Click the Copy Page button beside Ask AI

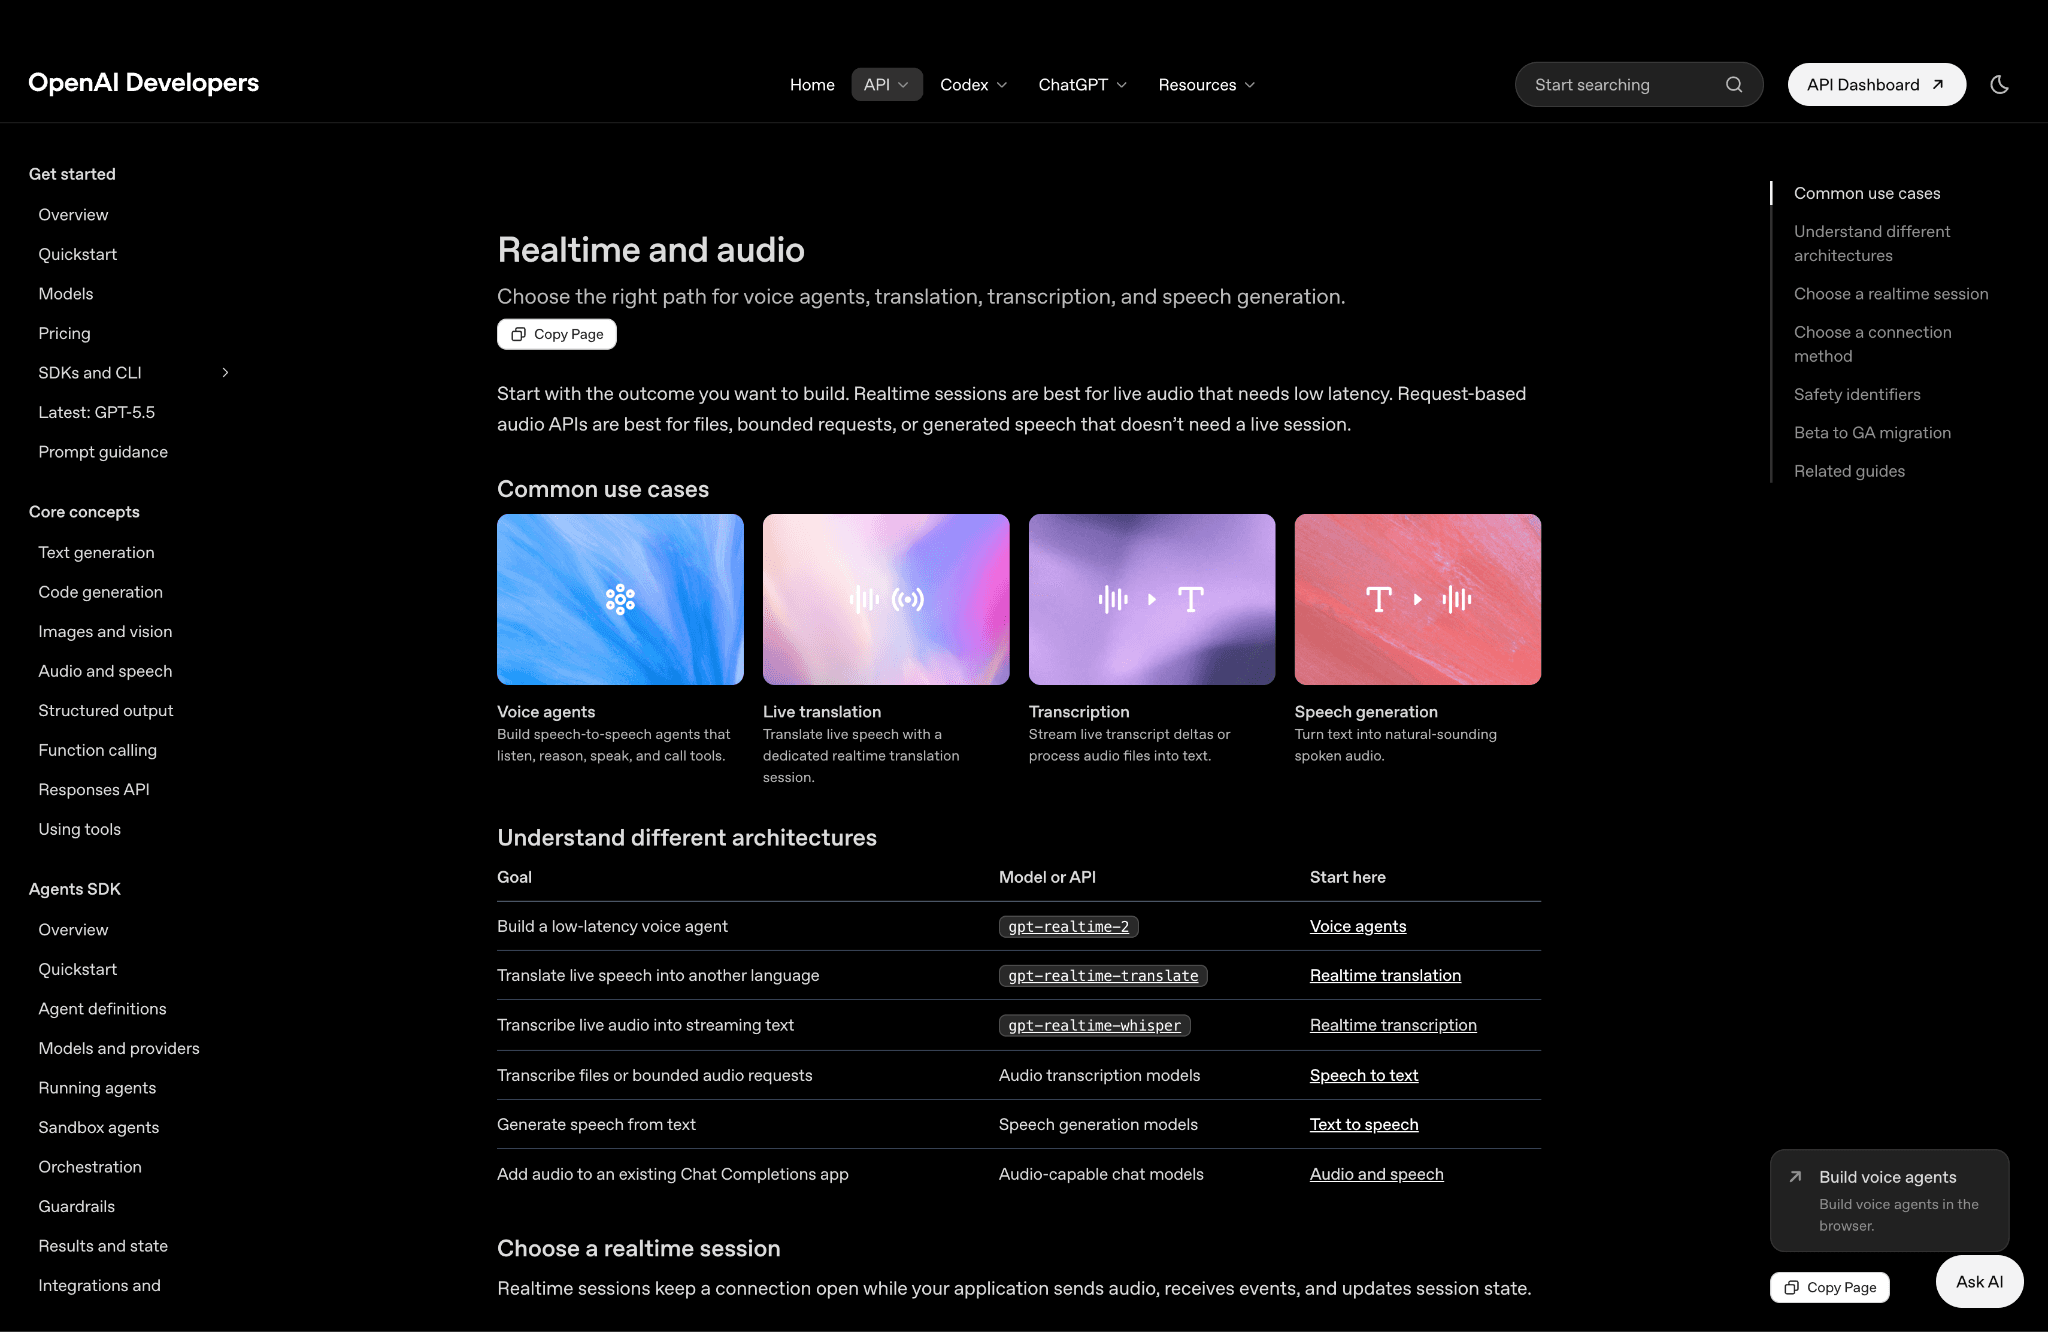coord(1830,1287)
